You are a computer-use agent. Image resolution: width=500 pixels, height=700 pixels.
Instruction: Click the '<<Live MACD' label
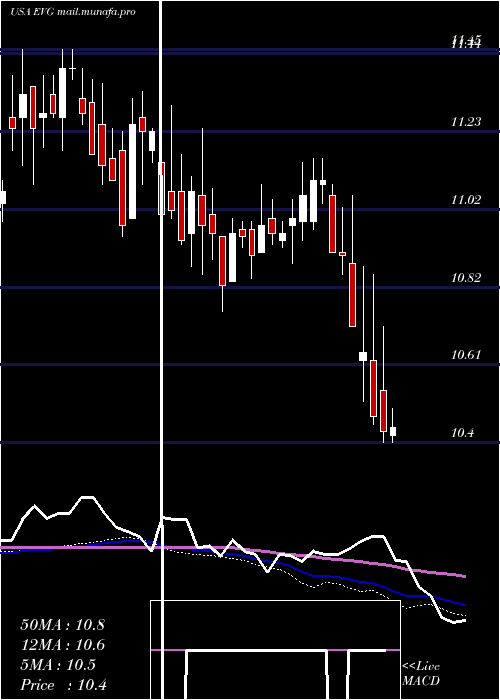point(421,673)
